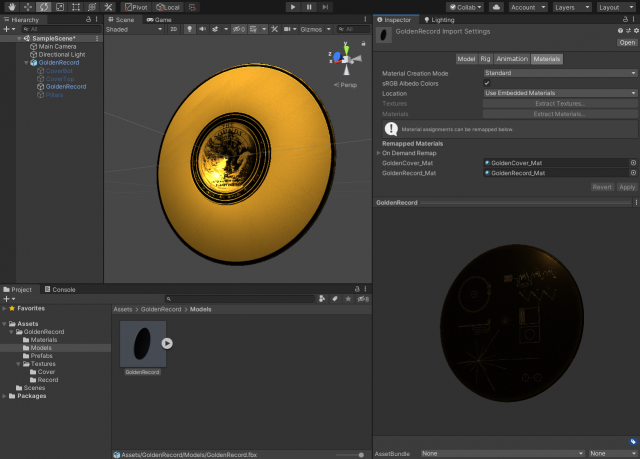Toggle Pivot handle position mode
640x459 pixels.
click(x=135, y=7)
